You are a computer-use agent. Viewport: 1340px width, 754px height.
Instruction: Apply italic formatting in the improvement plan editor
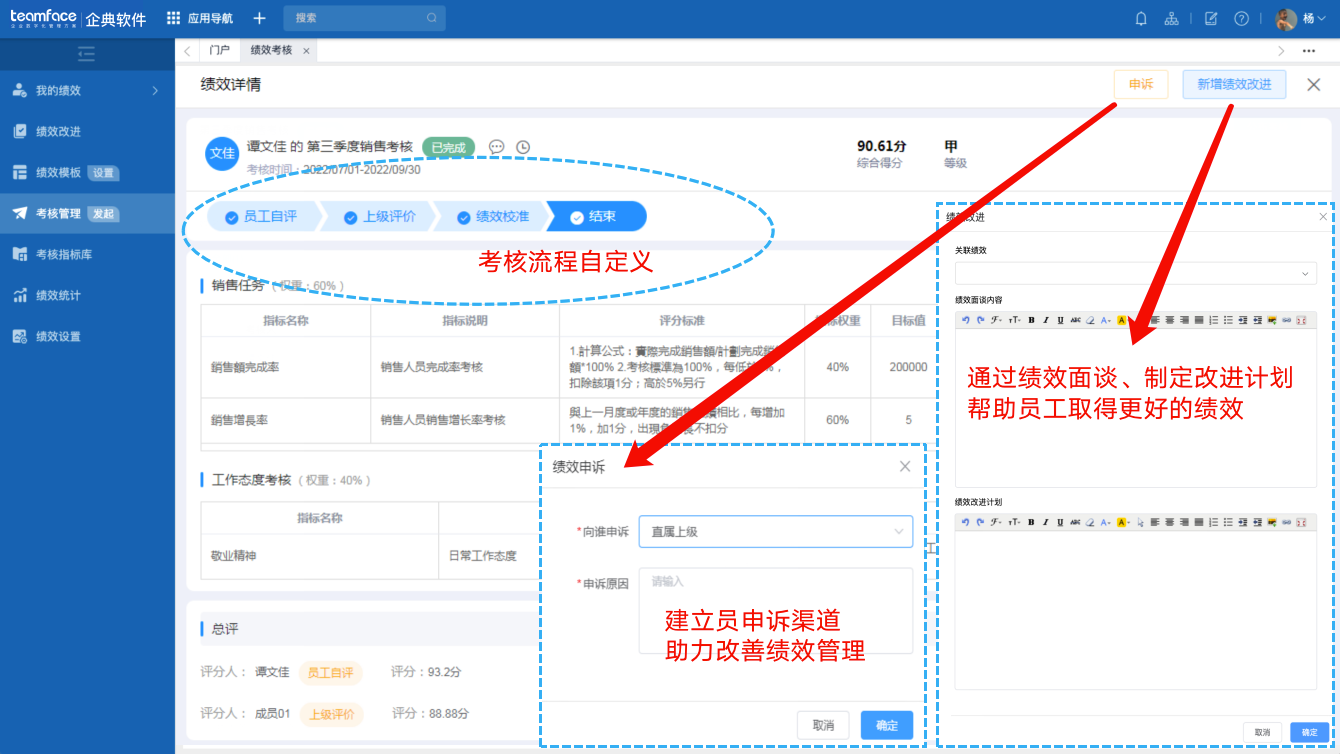click(x=1046, y=521)
